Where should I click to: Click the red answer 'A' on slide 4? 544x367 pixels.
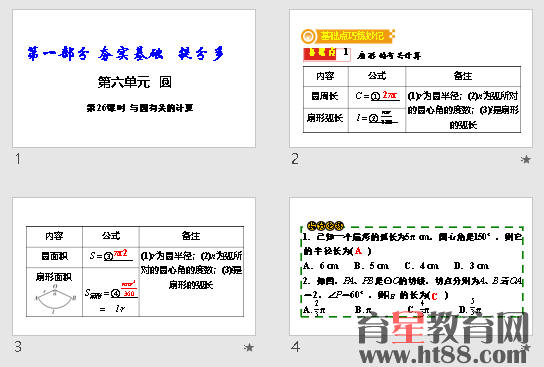coord(358,251)
